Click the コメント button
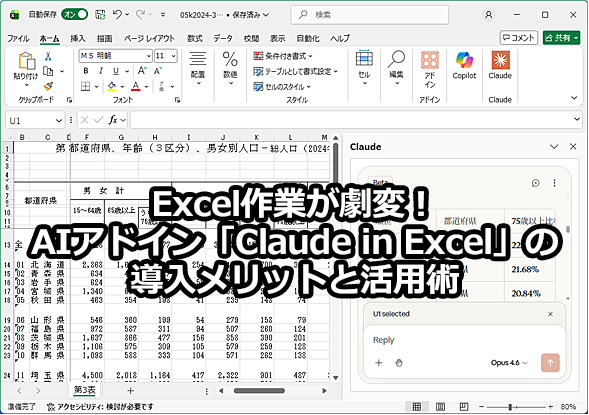The image size is (589, 415). coord(518,38)
